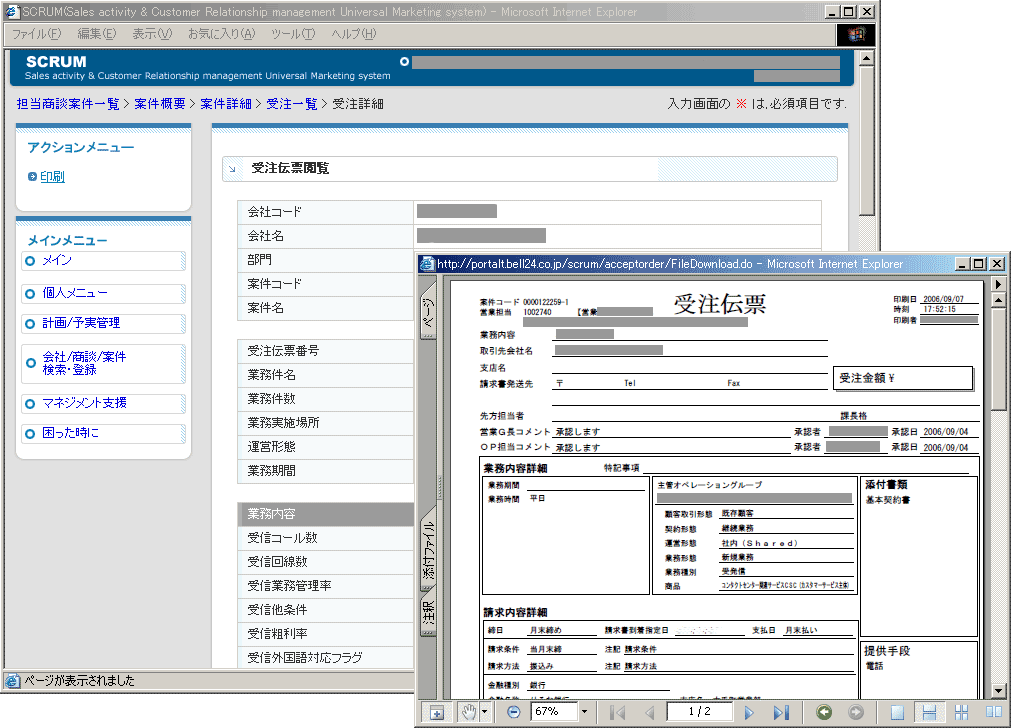
Task: Click the 印刷 print link
Action: [x=52, y=177]
